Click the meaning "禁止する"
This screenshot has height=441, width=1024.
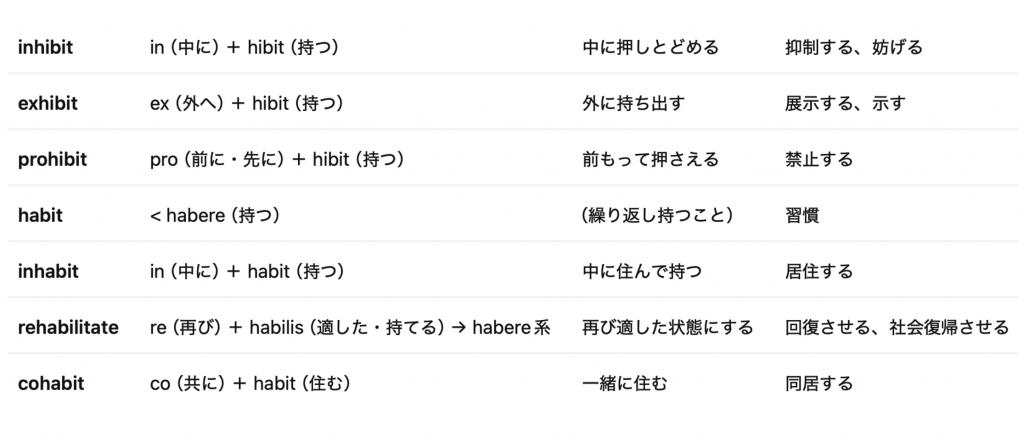[819, 159]
